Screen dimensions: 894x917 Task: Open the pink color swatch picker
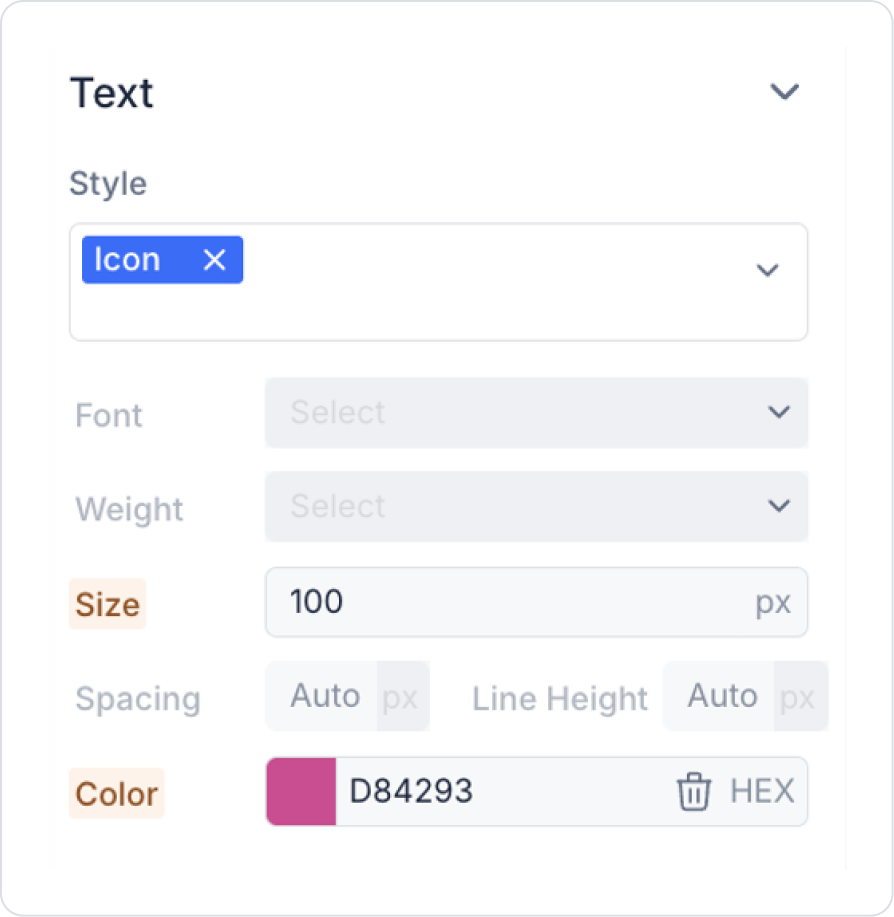click(x=301, y=791)
